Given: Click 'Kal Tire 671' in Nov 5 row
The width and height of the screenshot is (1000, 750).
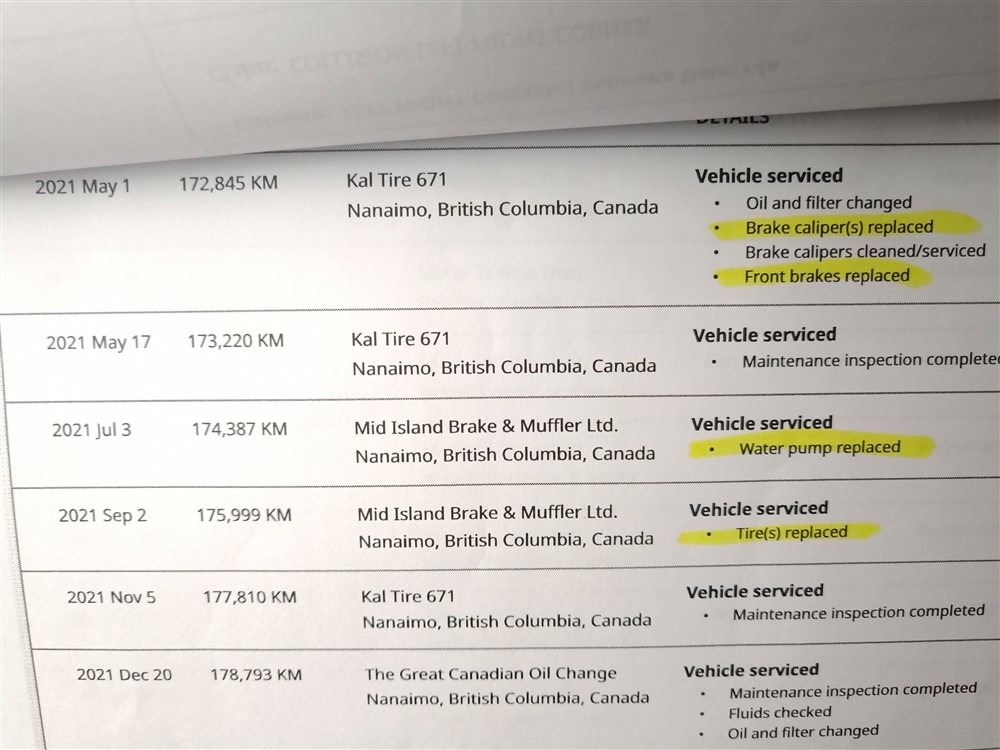Looking at the screenshot, I should [x=408, y=596].
